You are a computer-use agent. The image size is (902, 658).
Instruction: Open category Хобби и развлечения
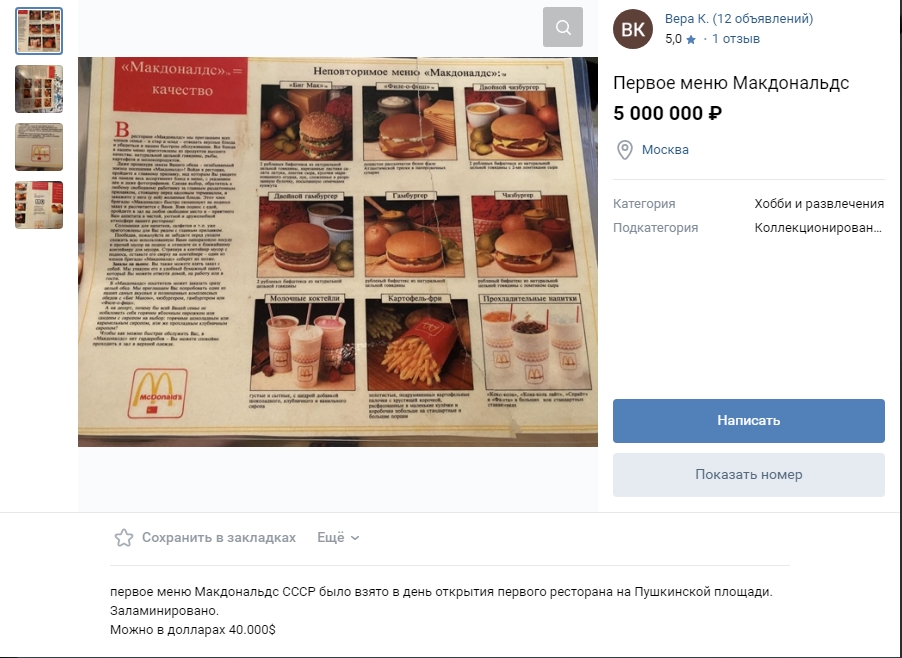819,204
